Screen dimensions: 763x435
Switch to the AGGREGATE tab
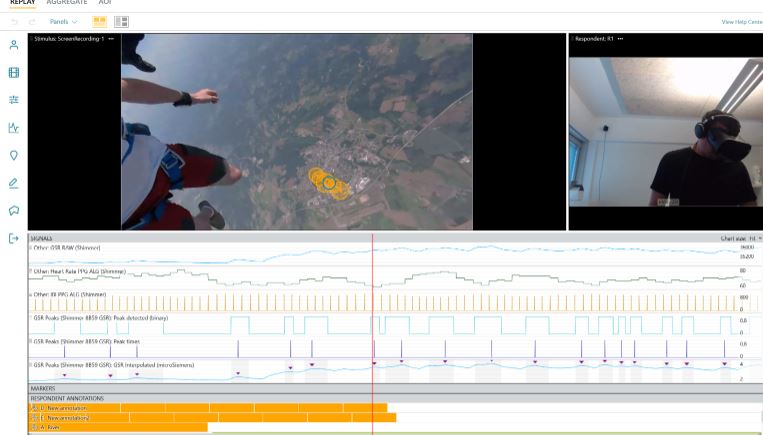pos(67,2)
